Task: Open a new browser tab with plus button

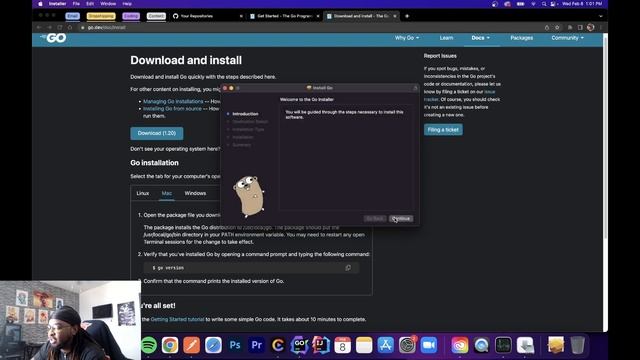Action: click(x=407, y=16)
